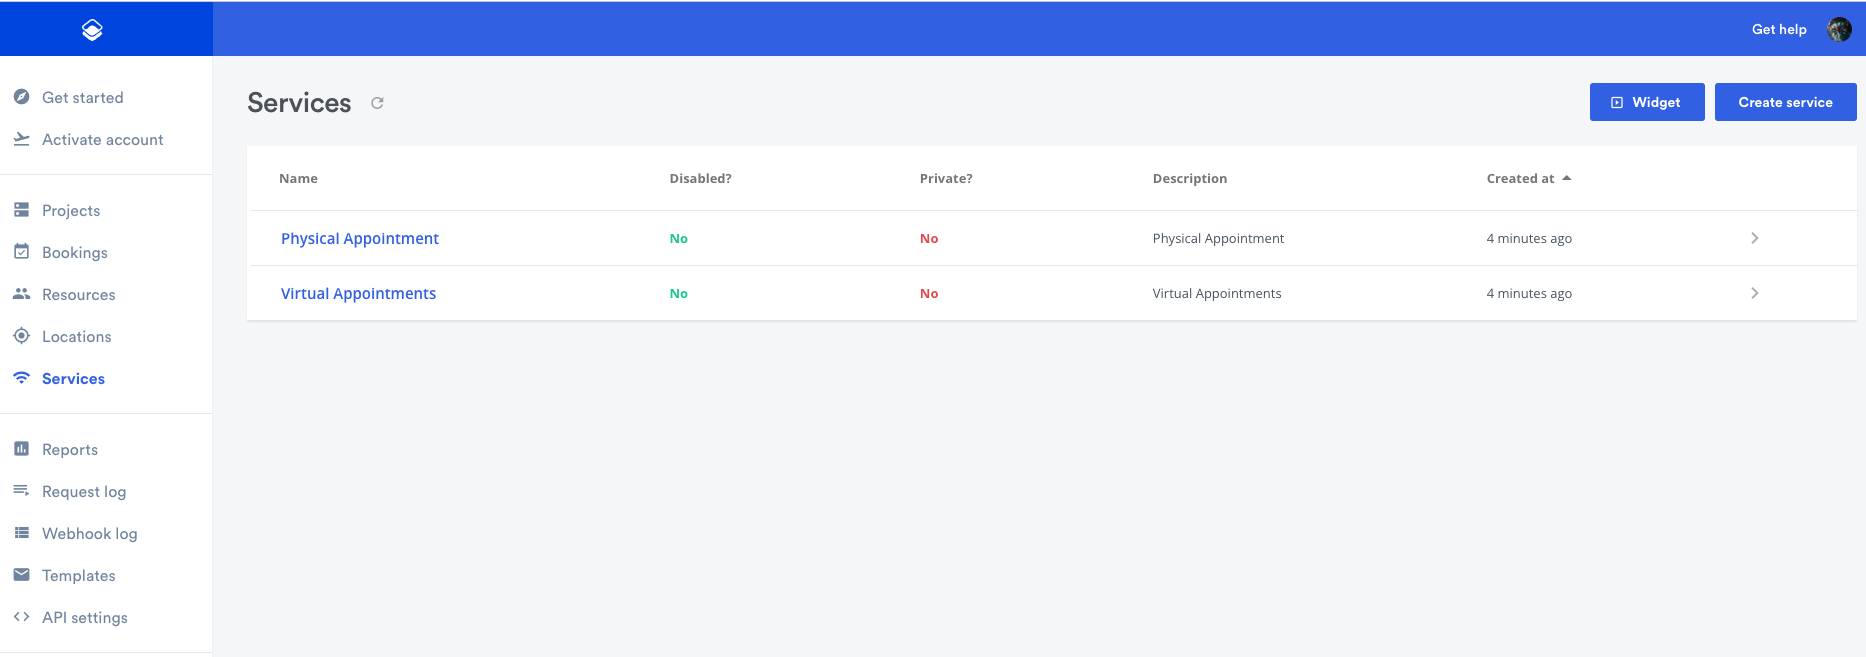Sort by Description column header

(1190, 178)
